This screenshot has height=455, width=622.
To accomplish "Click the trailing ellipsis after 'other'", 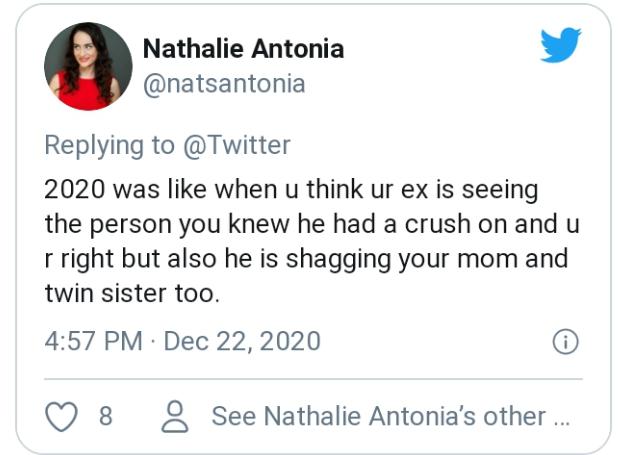I will (563, 416).
